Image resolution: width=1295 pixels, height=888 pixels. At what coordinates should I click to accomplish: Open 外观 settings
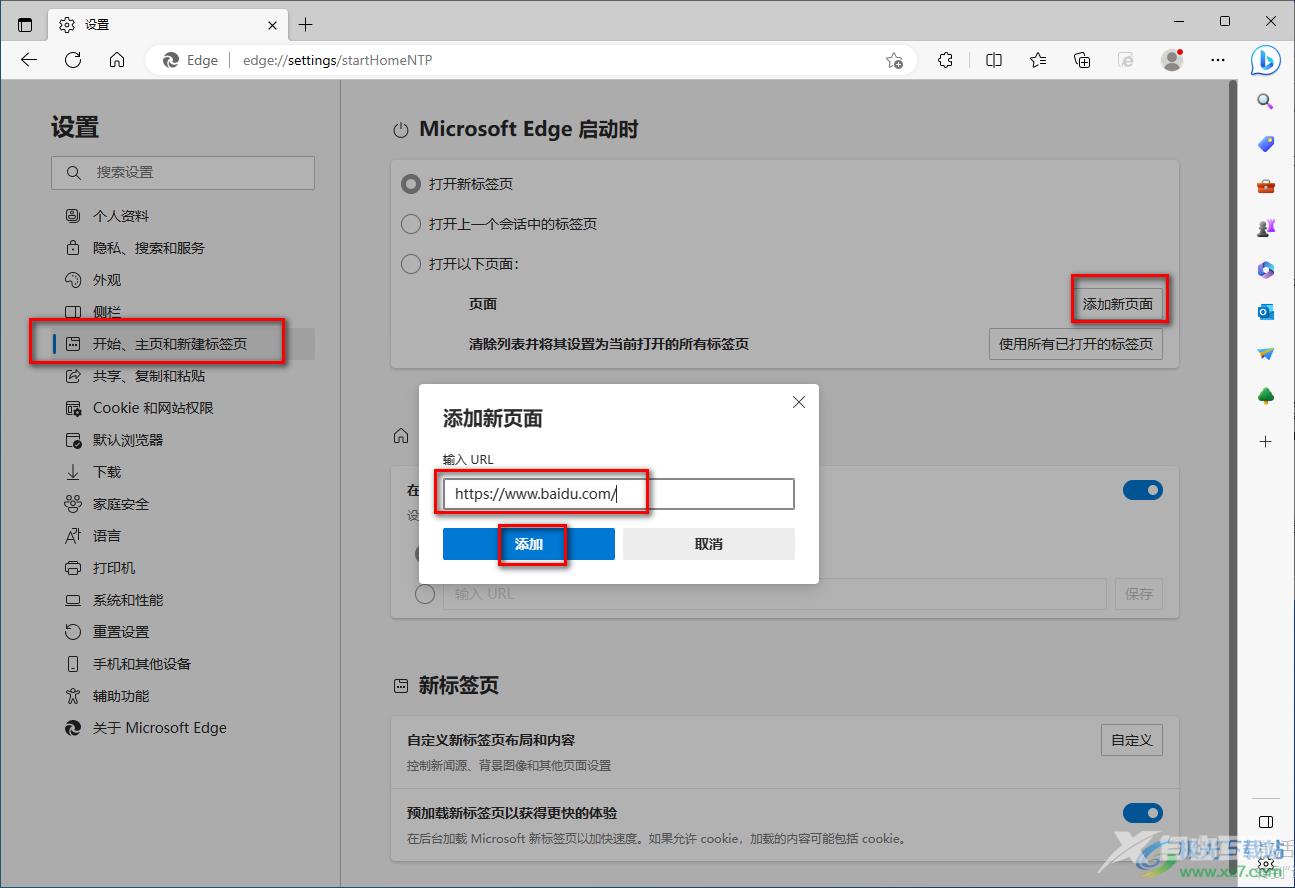pos(107,280)
